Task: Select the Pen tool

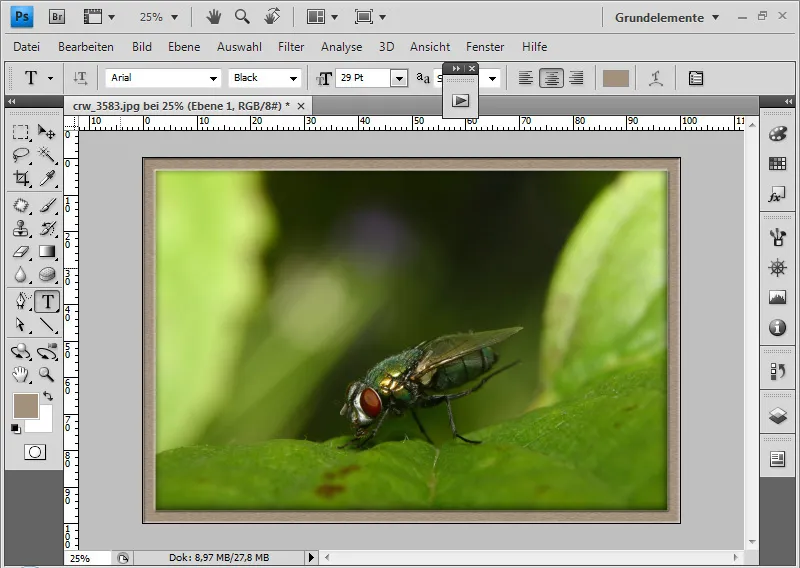Action: [x=20, y=302]
